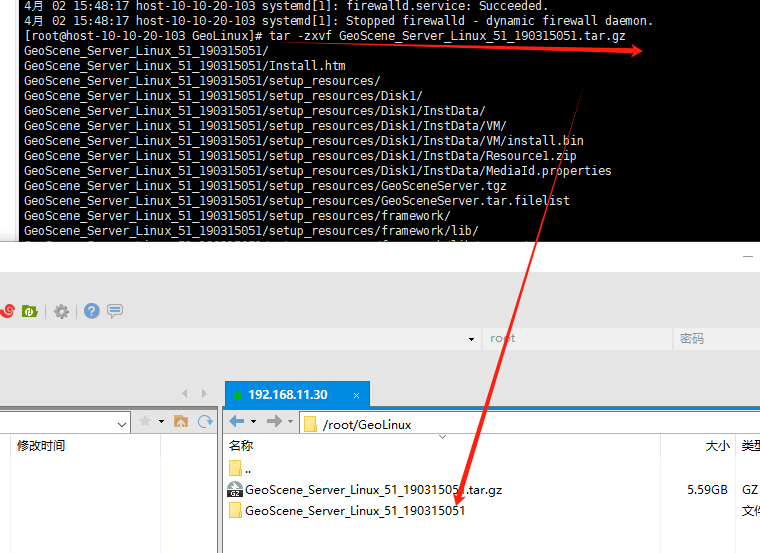Minimize the file transfer window
This screenshot has height=553, width=760.
pos(748,256)
